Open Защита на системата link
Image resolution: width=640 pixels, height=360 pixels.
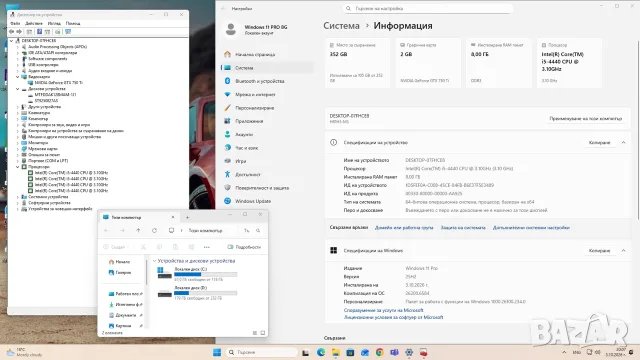(x=463, y=228)
